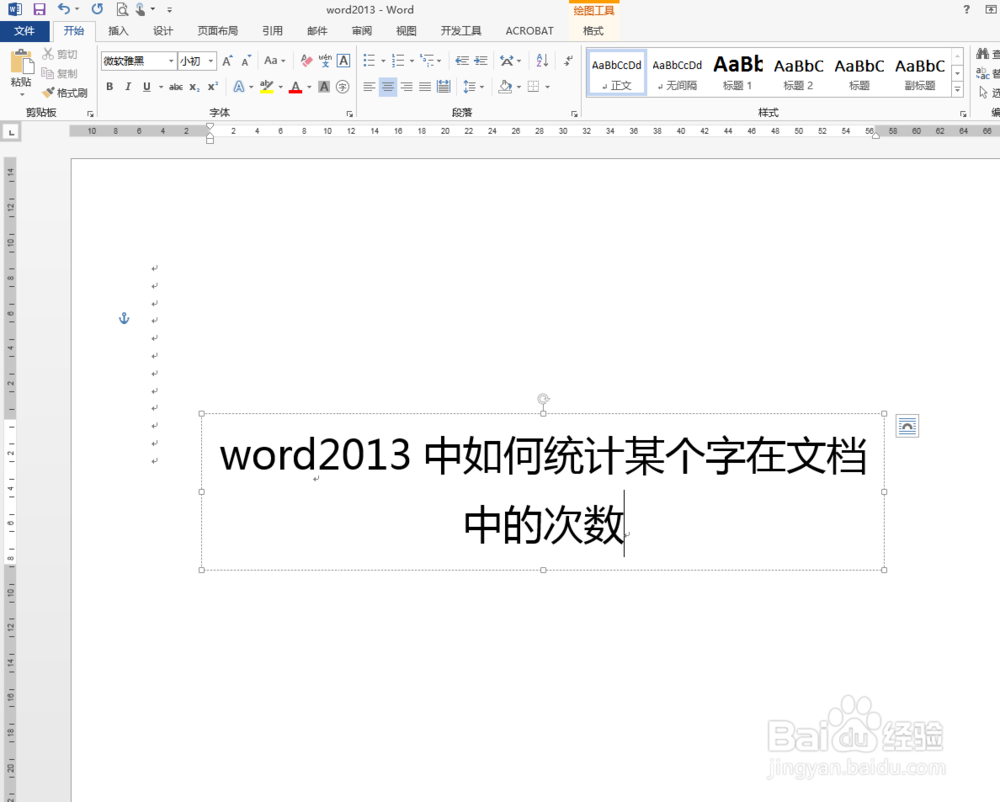1000x802 pixels.
Task: Click the rotate handle above the text box
Action: click(543, 399)
